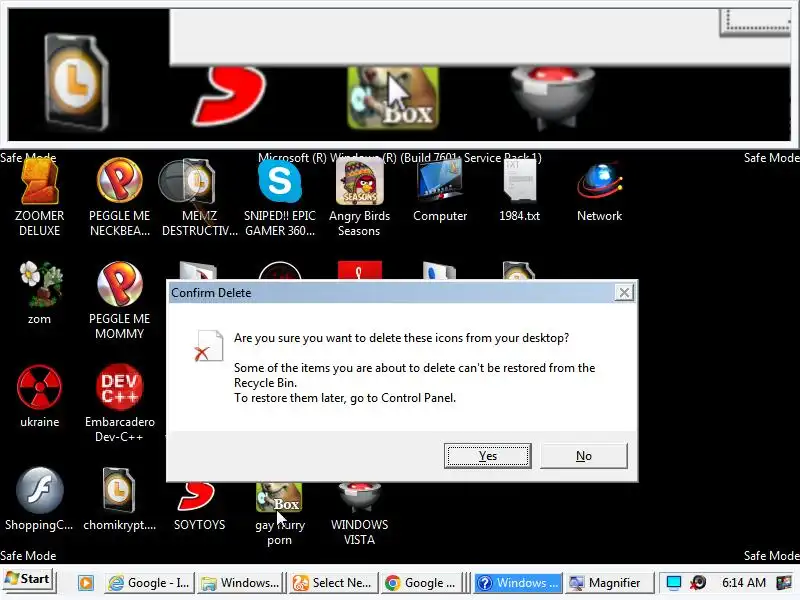The image size is (800, 600).
Task: Click magnified red SOYTOYS logo in Magnifier
Action: click(x=229, y=97)
